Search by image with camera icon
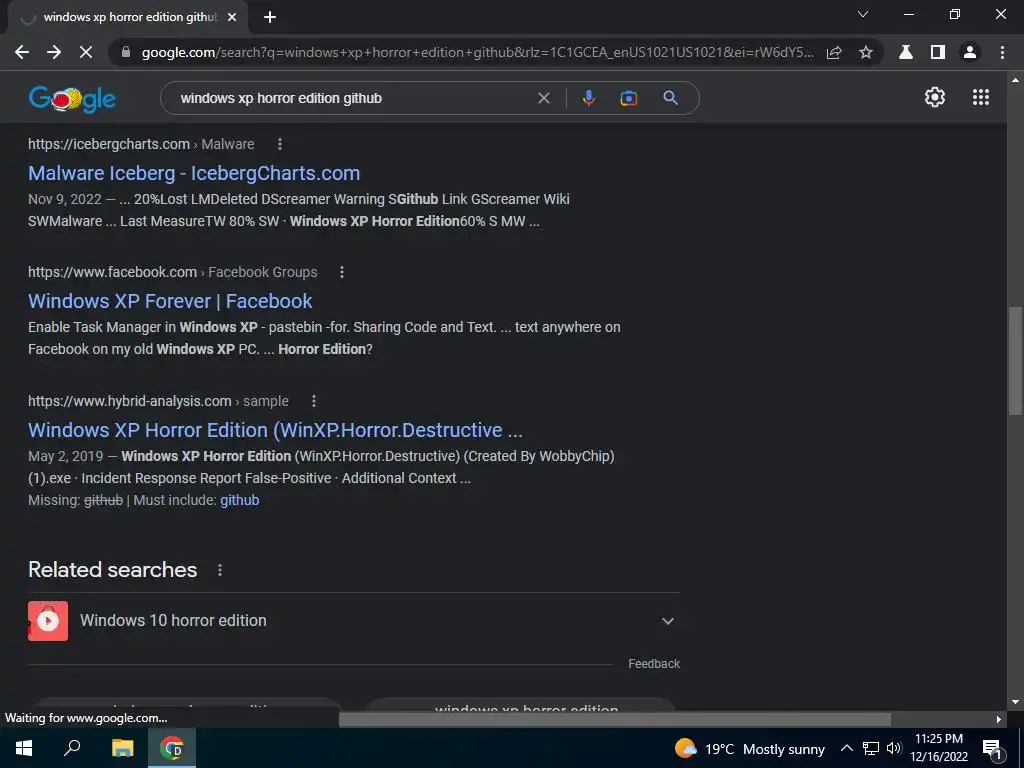This screenshot has height=768, width=1024. [629, 98]
